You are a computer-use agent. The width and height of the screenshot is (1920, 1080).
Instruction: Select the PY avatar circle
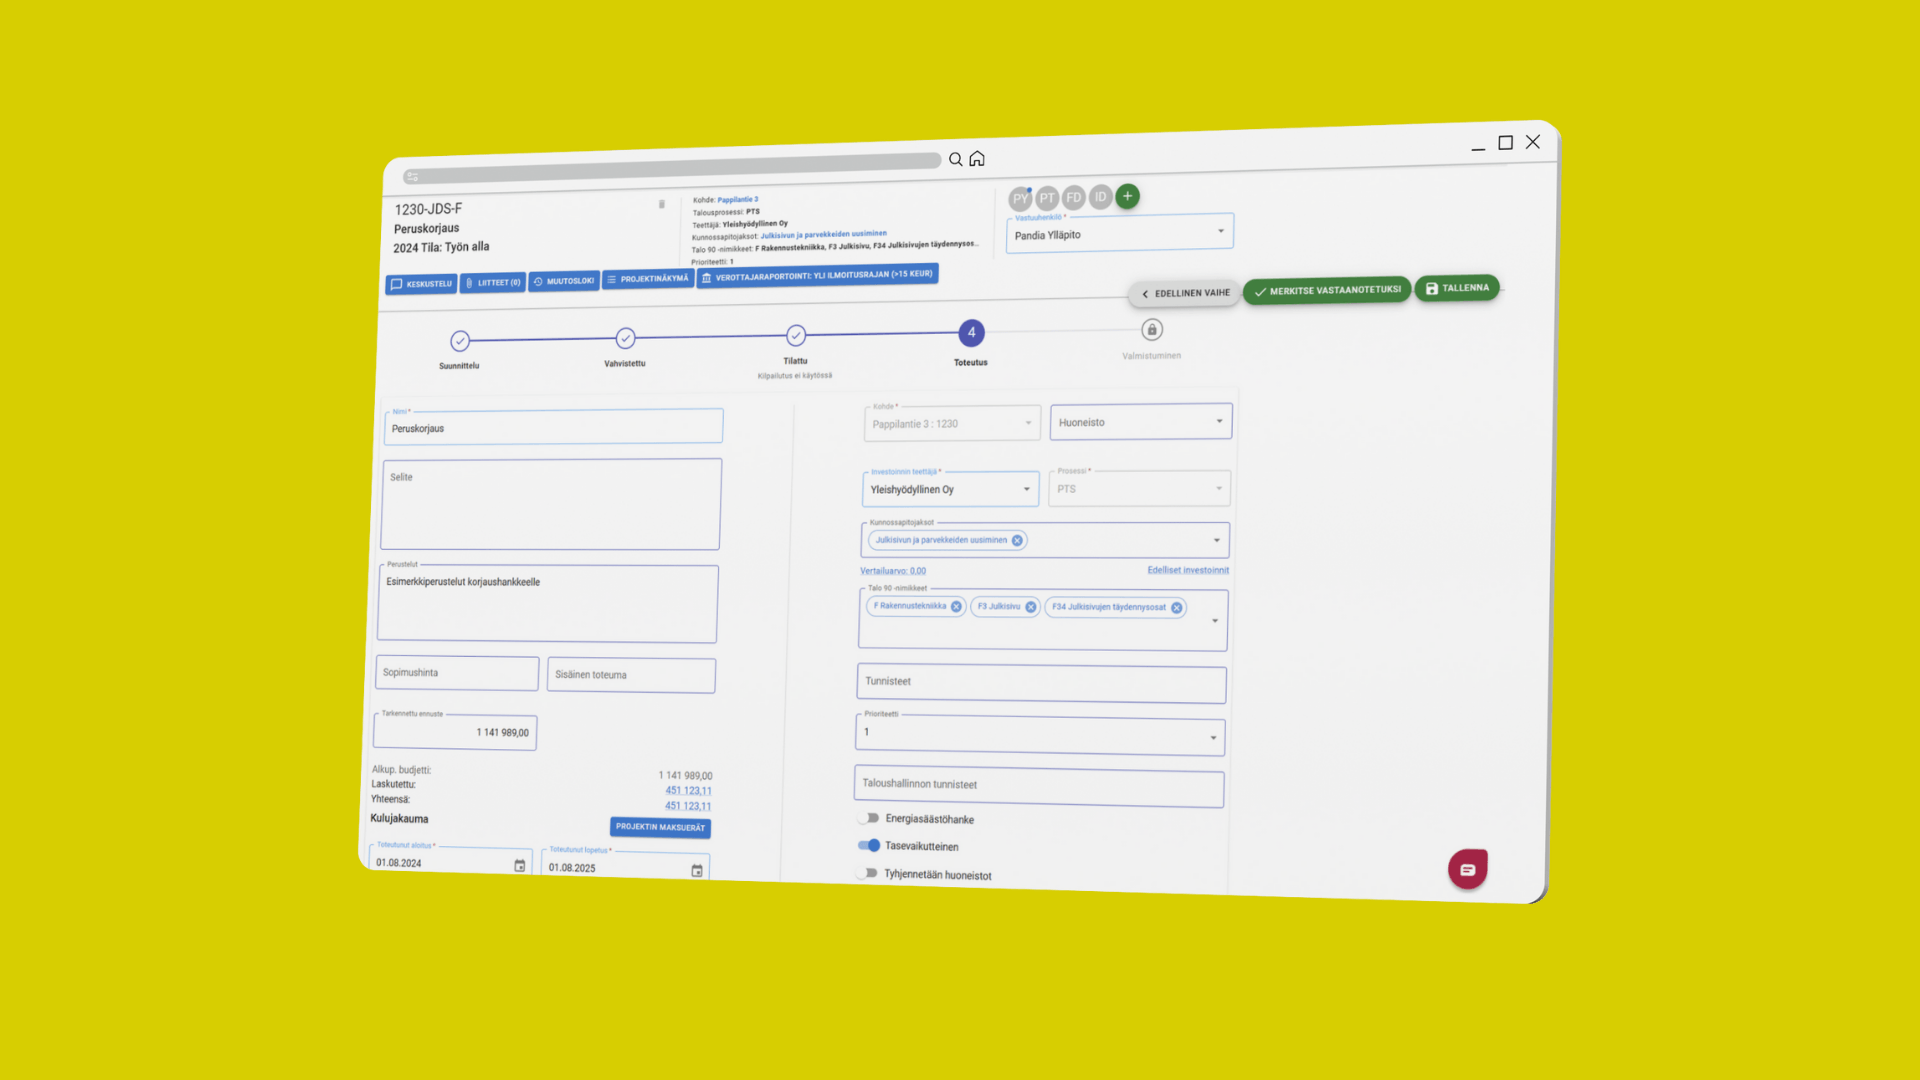(x=1020, y=198)
